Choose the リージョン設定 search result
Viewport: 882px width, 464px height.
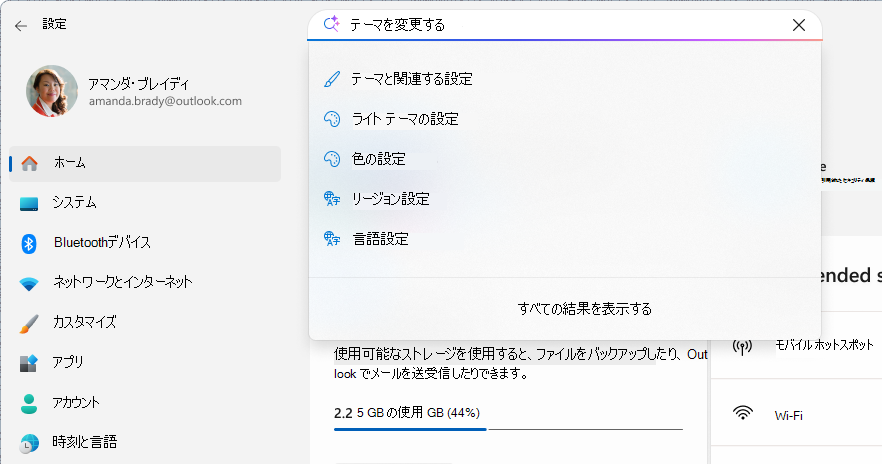coord(565,199)
